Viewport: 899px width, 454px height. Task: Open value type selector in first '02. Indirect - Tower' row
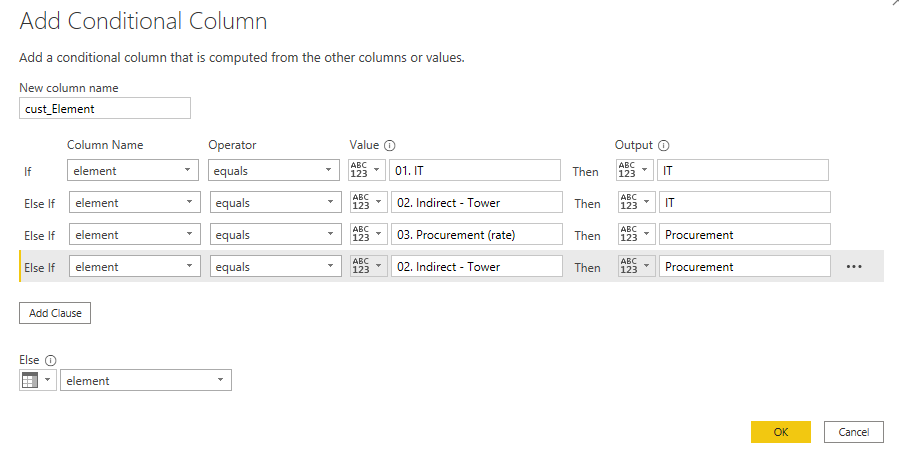click(369, 202)
